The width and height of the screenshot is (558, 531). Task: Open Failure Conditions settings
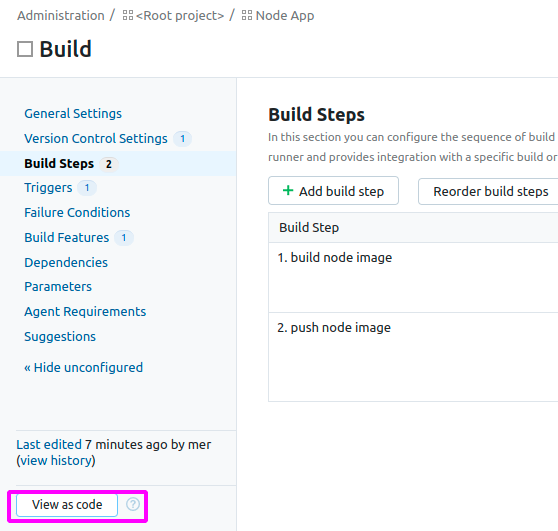[77, 212]
